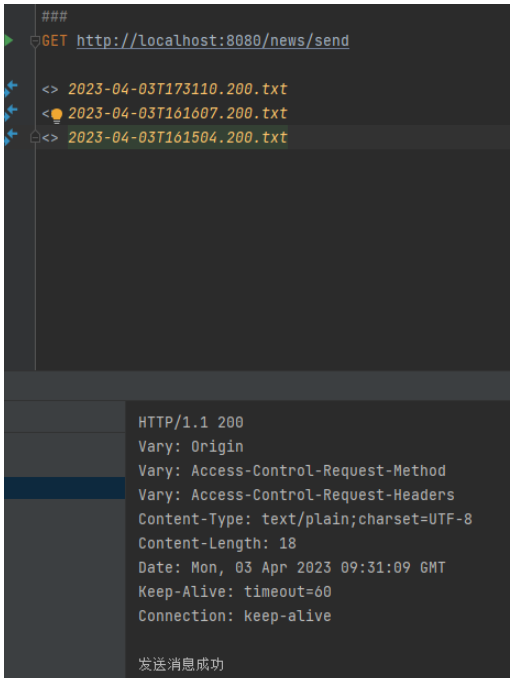The height and width of the screenshot is (678, 513).
Task: Click the ### request separator line
Action: tap(55, 17)
